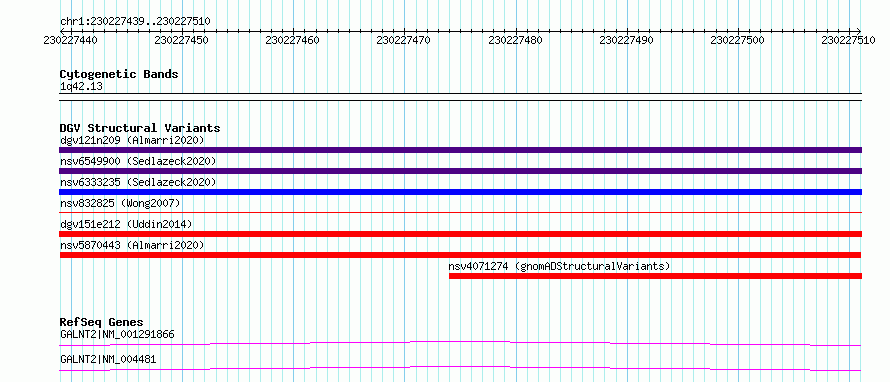
Task: Click ruler position 230227490
Action: pos(627,40)
